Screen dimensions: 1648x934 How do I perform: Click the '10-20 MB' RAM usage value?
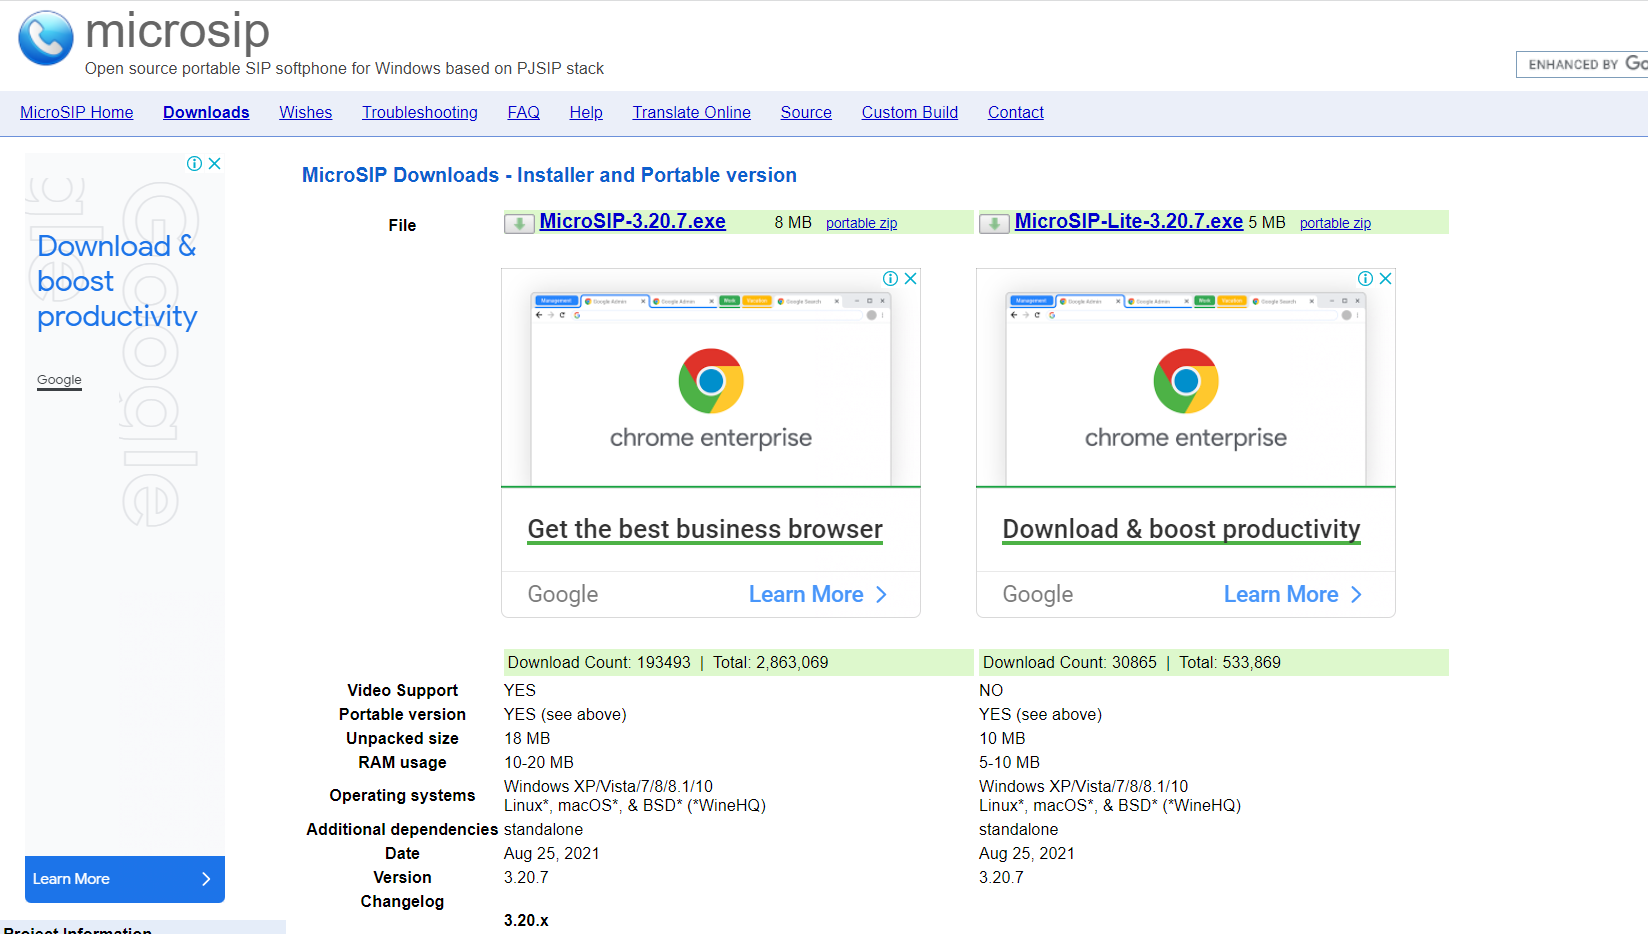click(539, 762)
